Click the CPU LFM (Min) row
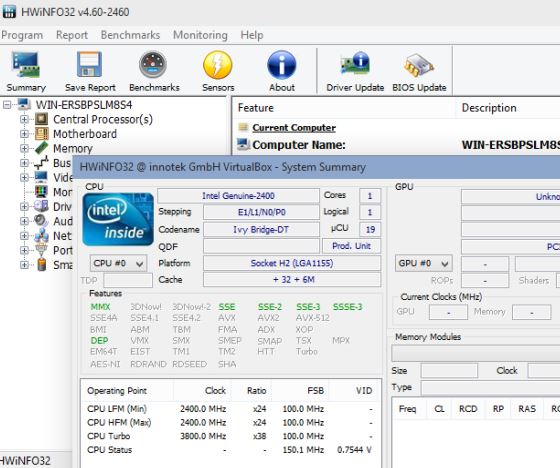Viewport: 560px width, 468px height. (230, 409)
